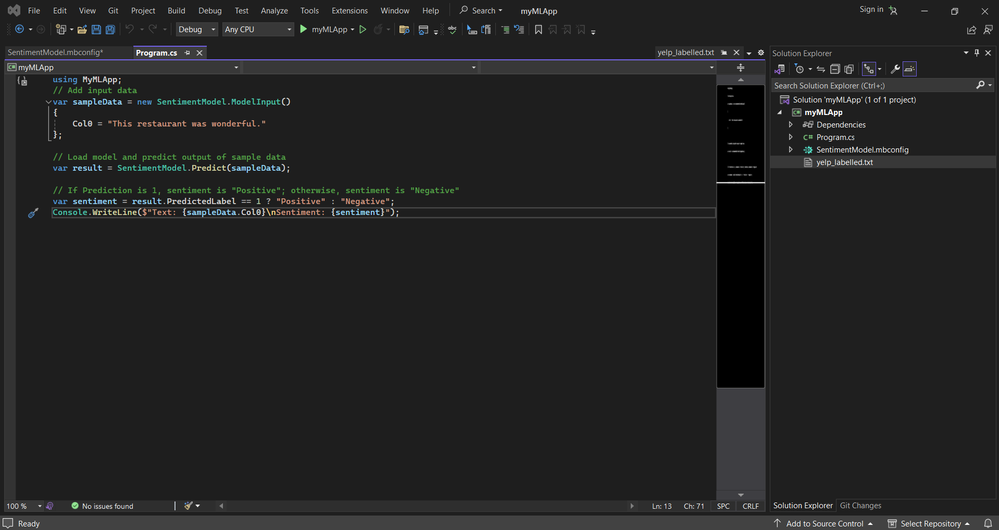Image resolution: width=999 pixels, height=530 pixels.
Task: Click the code cleanup broom icon
Action: pyautogui.click(x=189, y=506)
